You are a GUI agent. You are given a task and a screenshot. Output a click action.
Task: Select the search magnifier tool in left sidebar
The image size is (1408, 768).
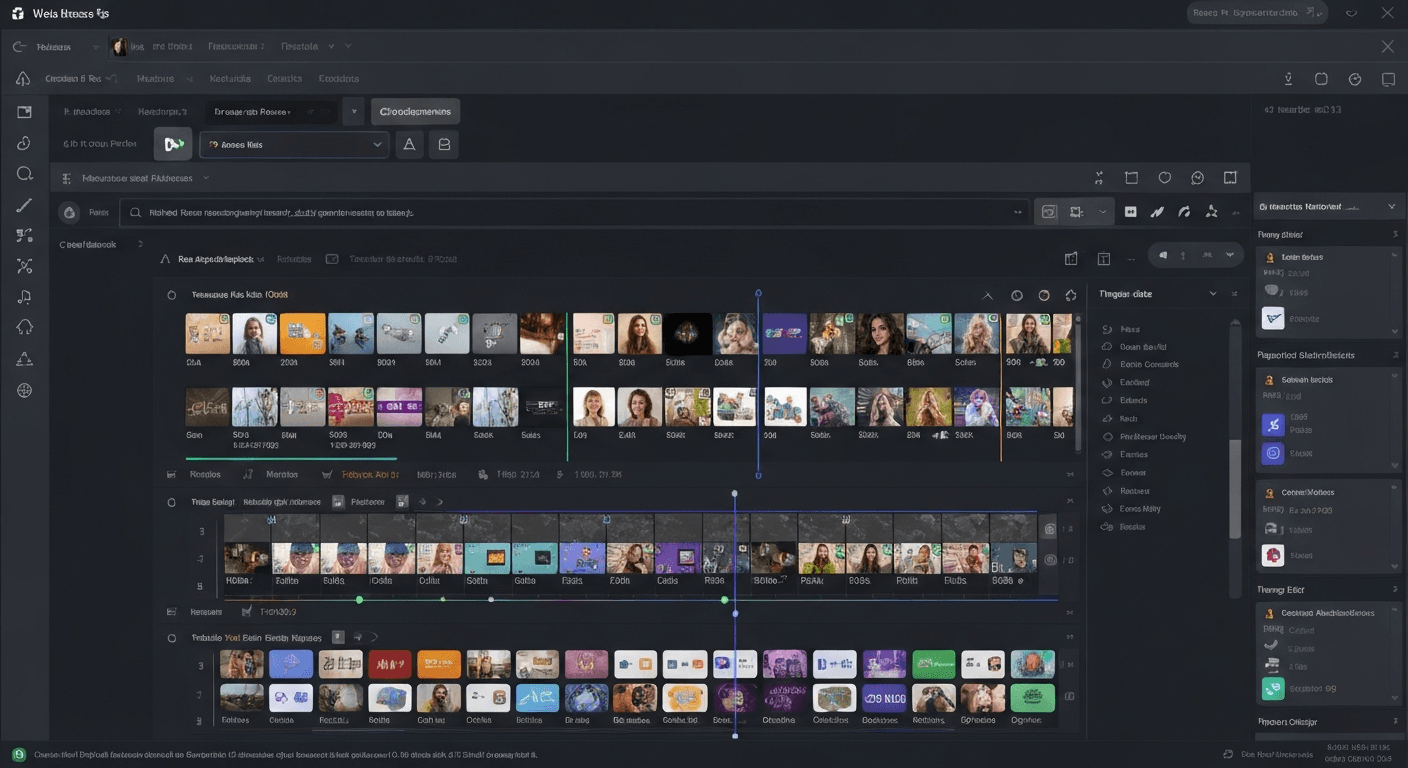[24, 173]
